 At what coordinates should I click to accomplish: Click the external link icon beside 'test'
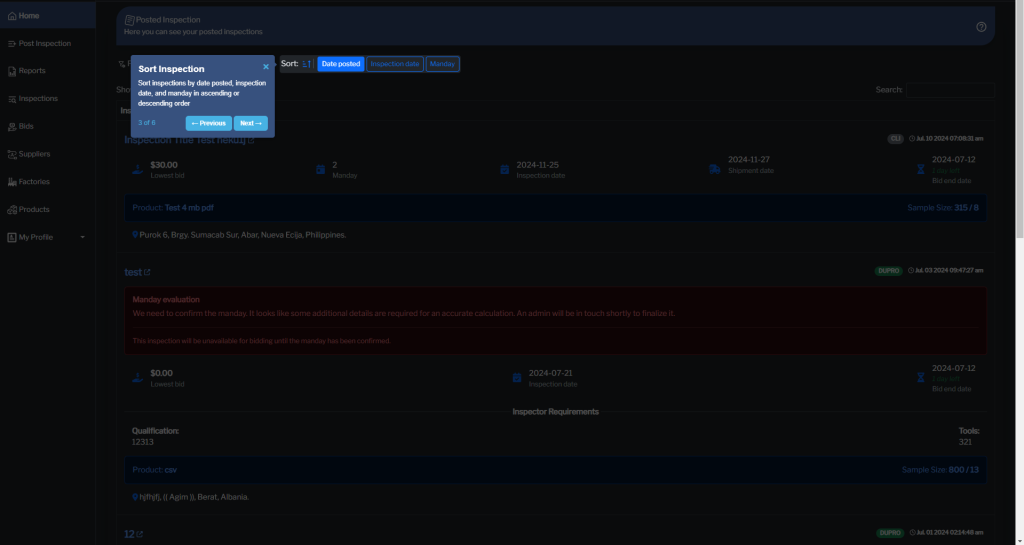[147, 272]
